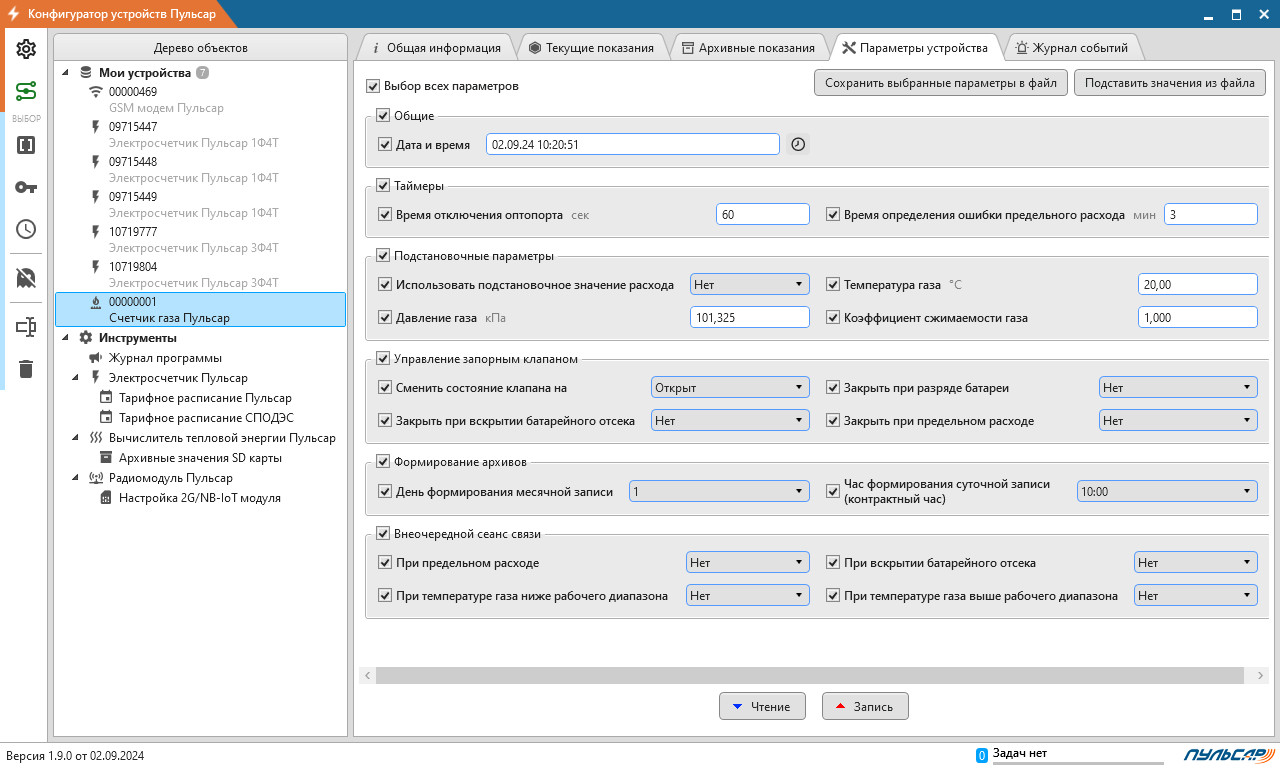
Task: Switch to Журнал событий tab
Action: [1072, 47]
